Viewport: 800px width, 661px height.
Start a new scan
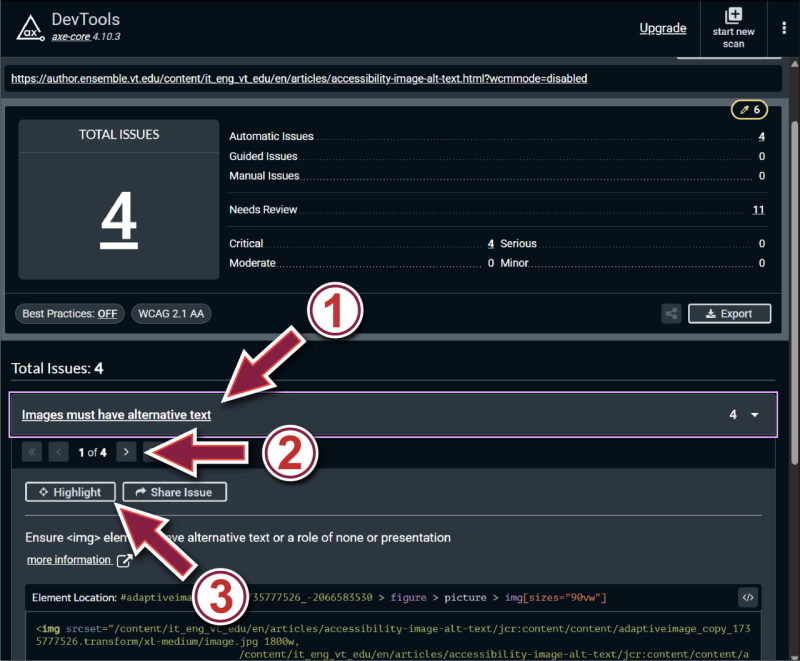coord(733,27)
